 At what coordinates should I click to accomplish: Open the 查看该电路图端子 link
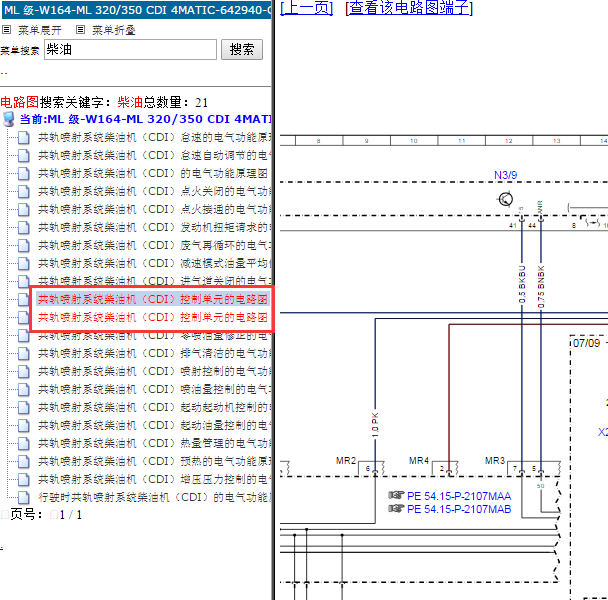pyautogui.click(x=409, y=8)
